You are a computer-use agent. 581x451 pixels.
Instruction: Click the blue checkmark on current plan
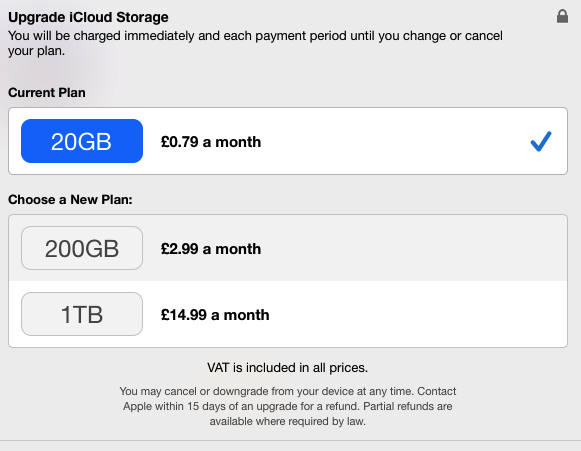541,141
